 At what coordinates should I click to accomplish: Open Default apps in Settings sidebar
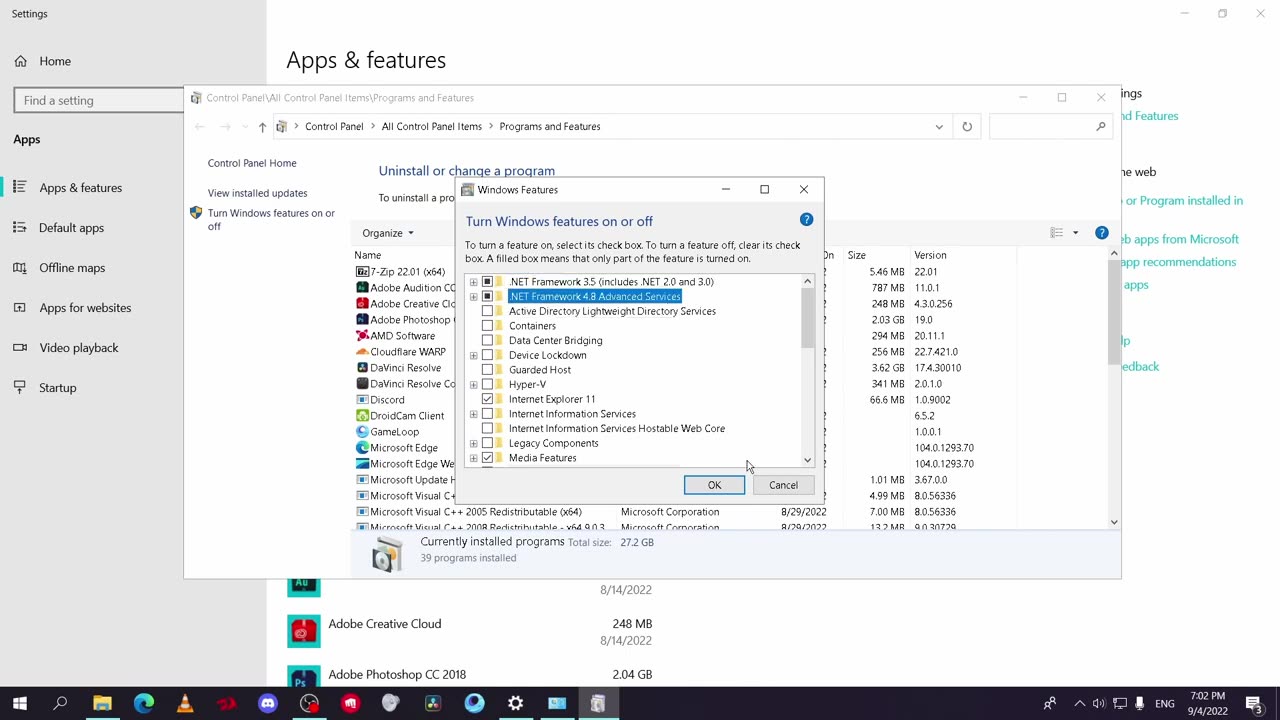tap(71, 228)
